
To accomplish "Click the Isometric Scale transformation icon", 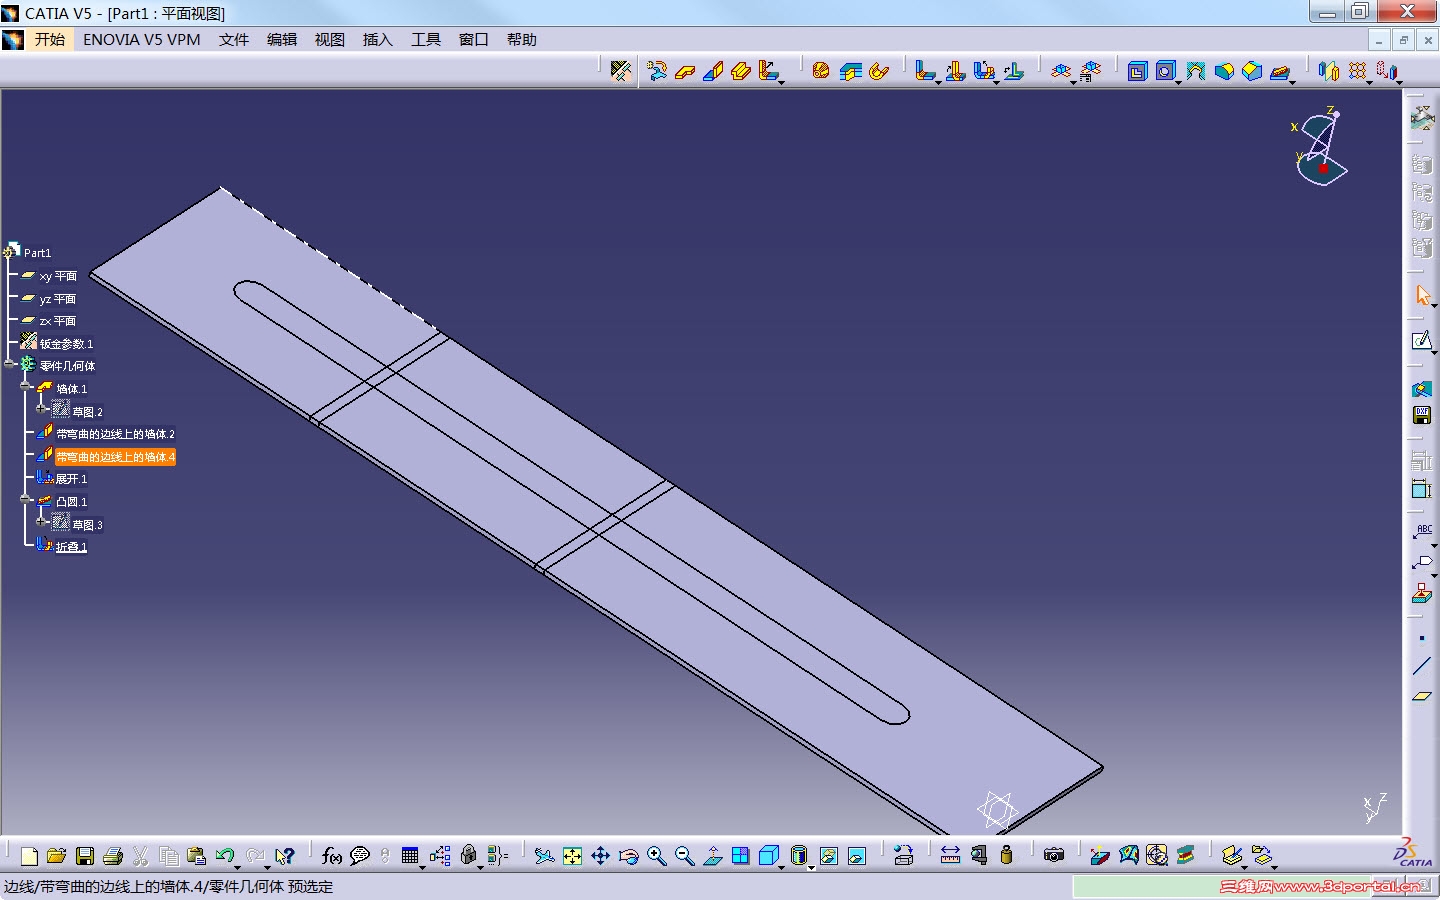I will click(1386, 71).
